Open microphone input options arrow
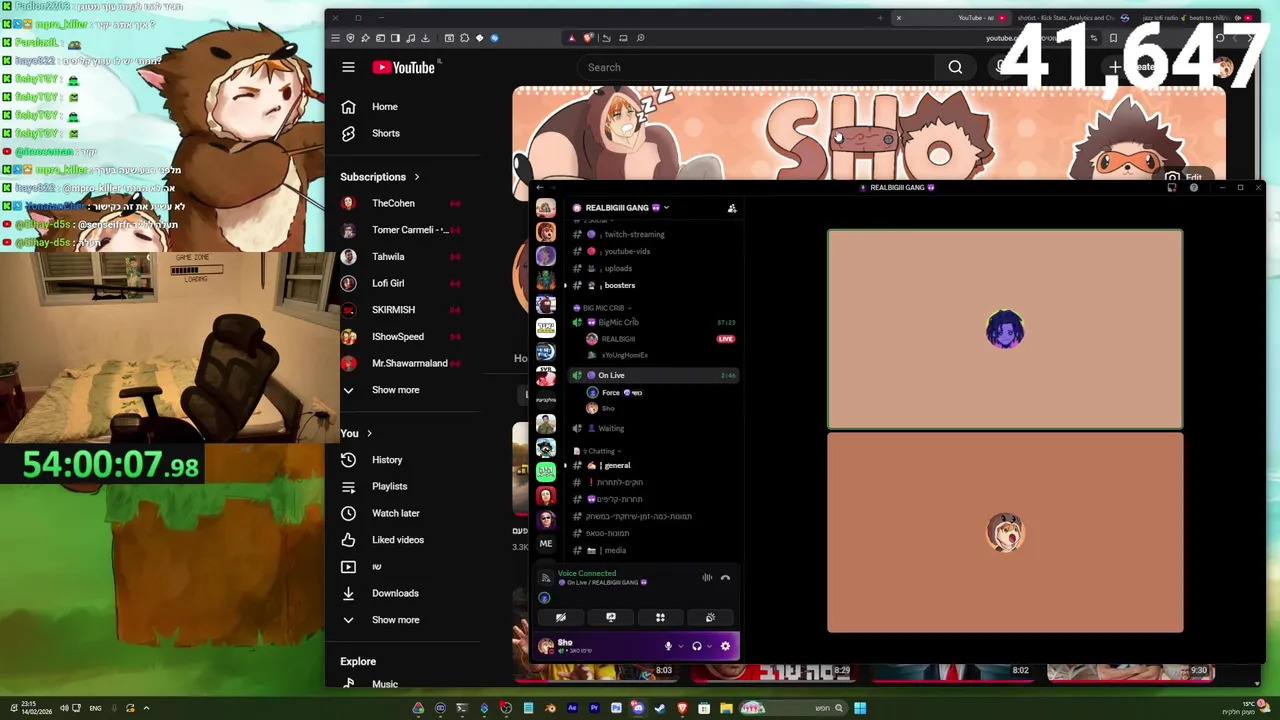This screenshot has width=1280, height=720. [x=680, y=646]
